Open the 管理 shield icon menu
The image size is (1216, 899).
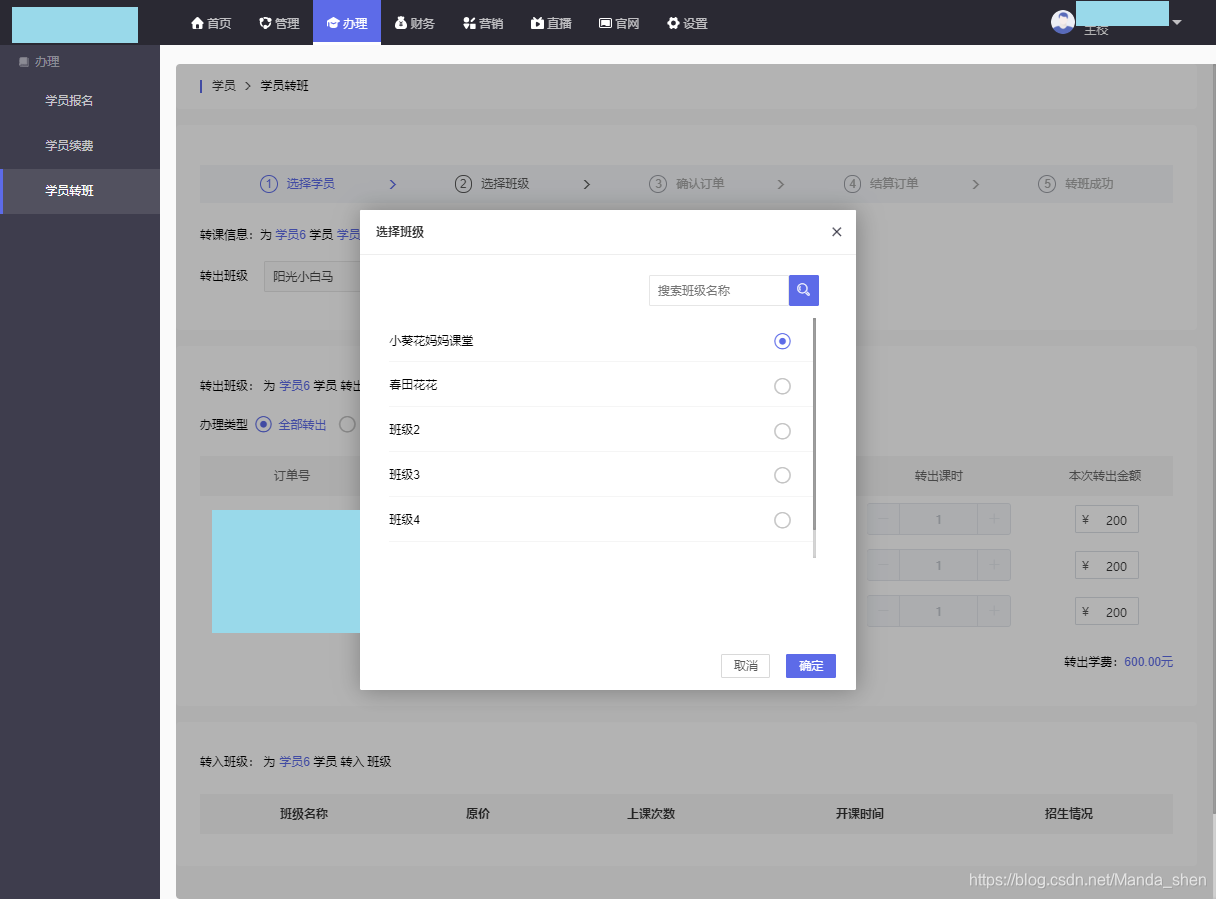click(x=261, y=22)
